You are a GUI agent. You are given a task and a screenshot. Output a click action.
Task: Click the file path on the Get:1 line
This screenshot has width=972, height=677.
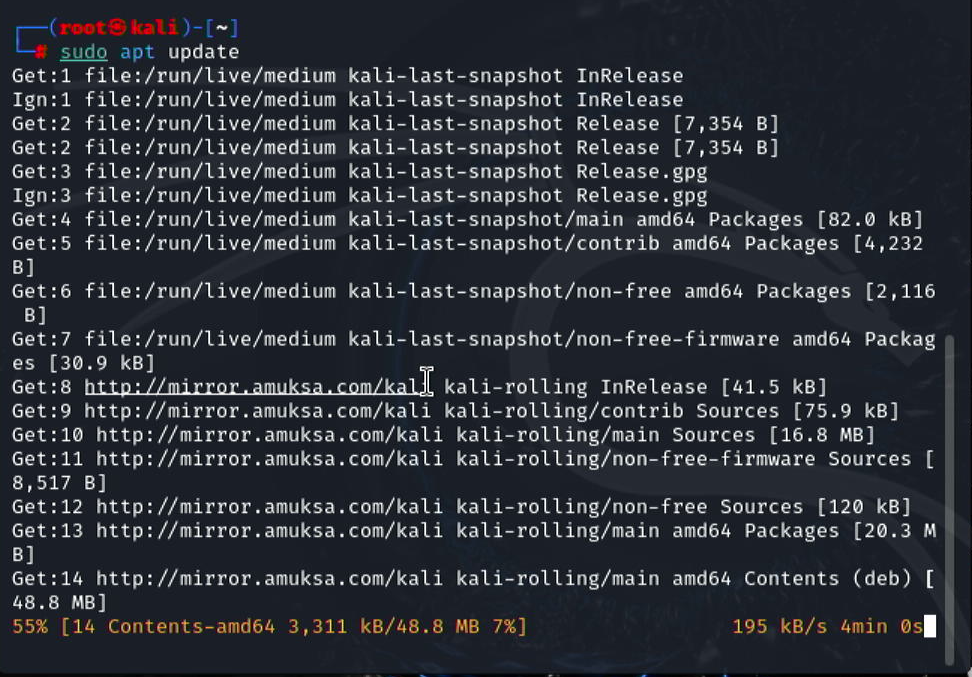pos(210,76)
